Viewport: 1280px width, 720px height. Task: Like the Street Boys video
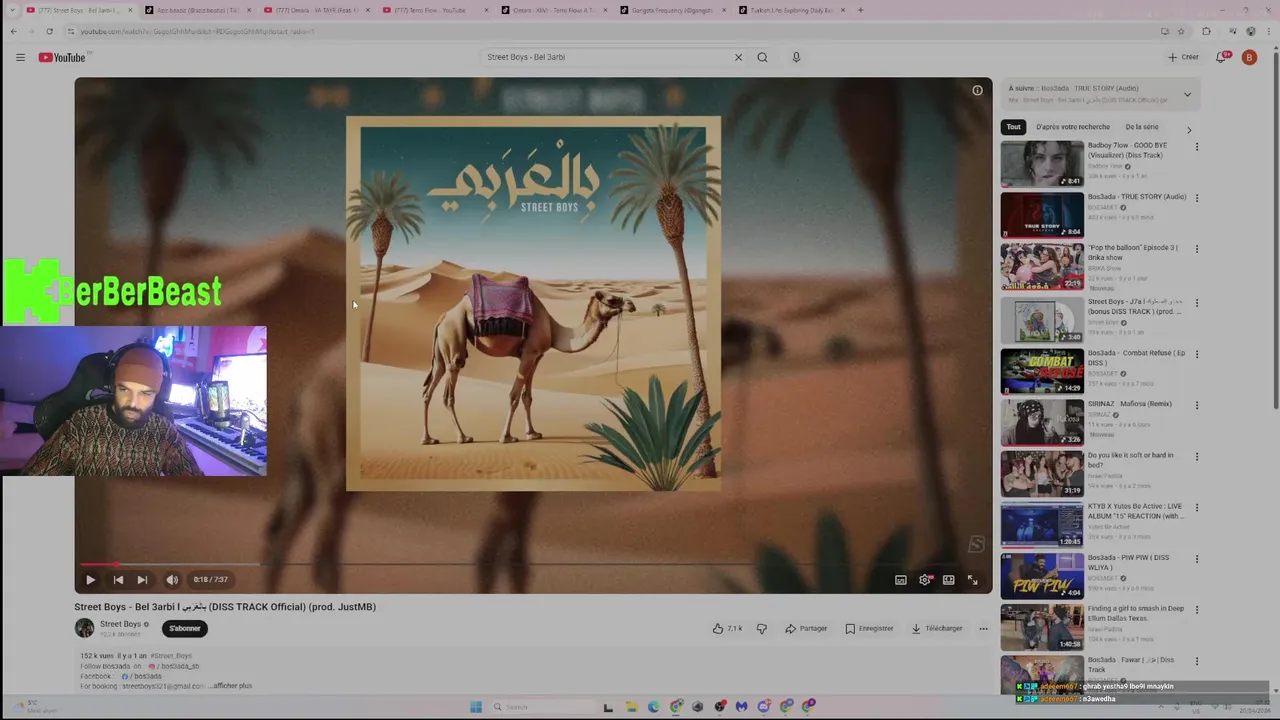point(727,628)
